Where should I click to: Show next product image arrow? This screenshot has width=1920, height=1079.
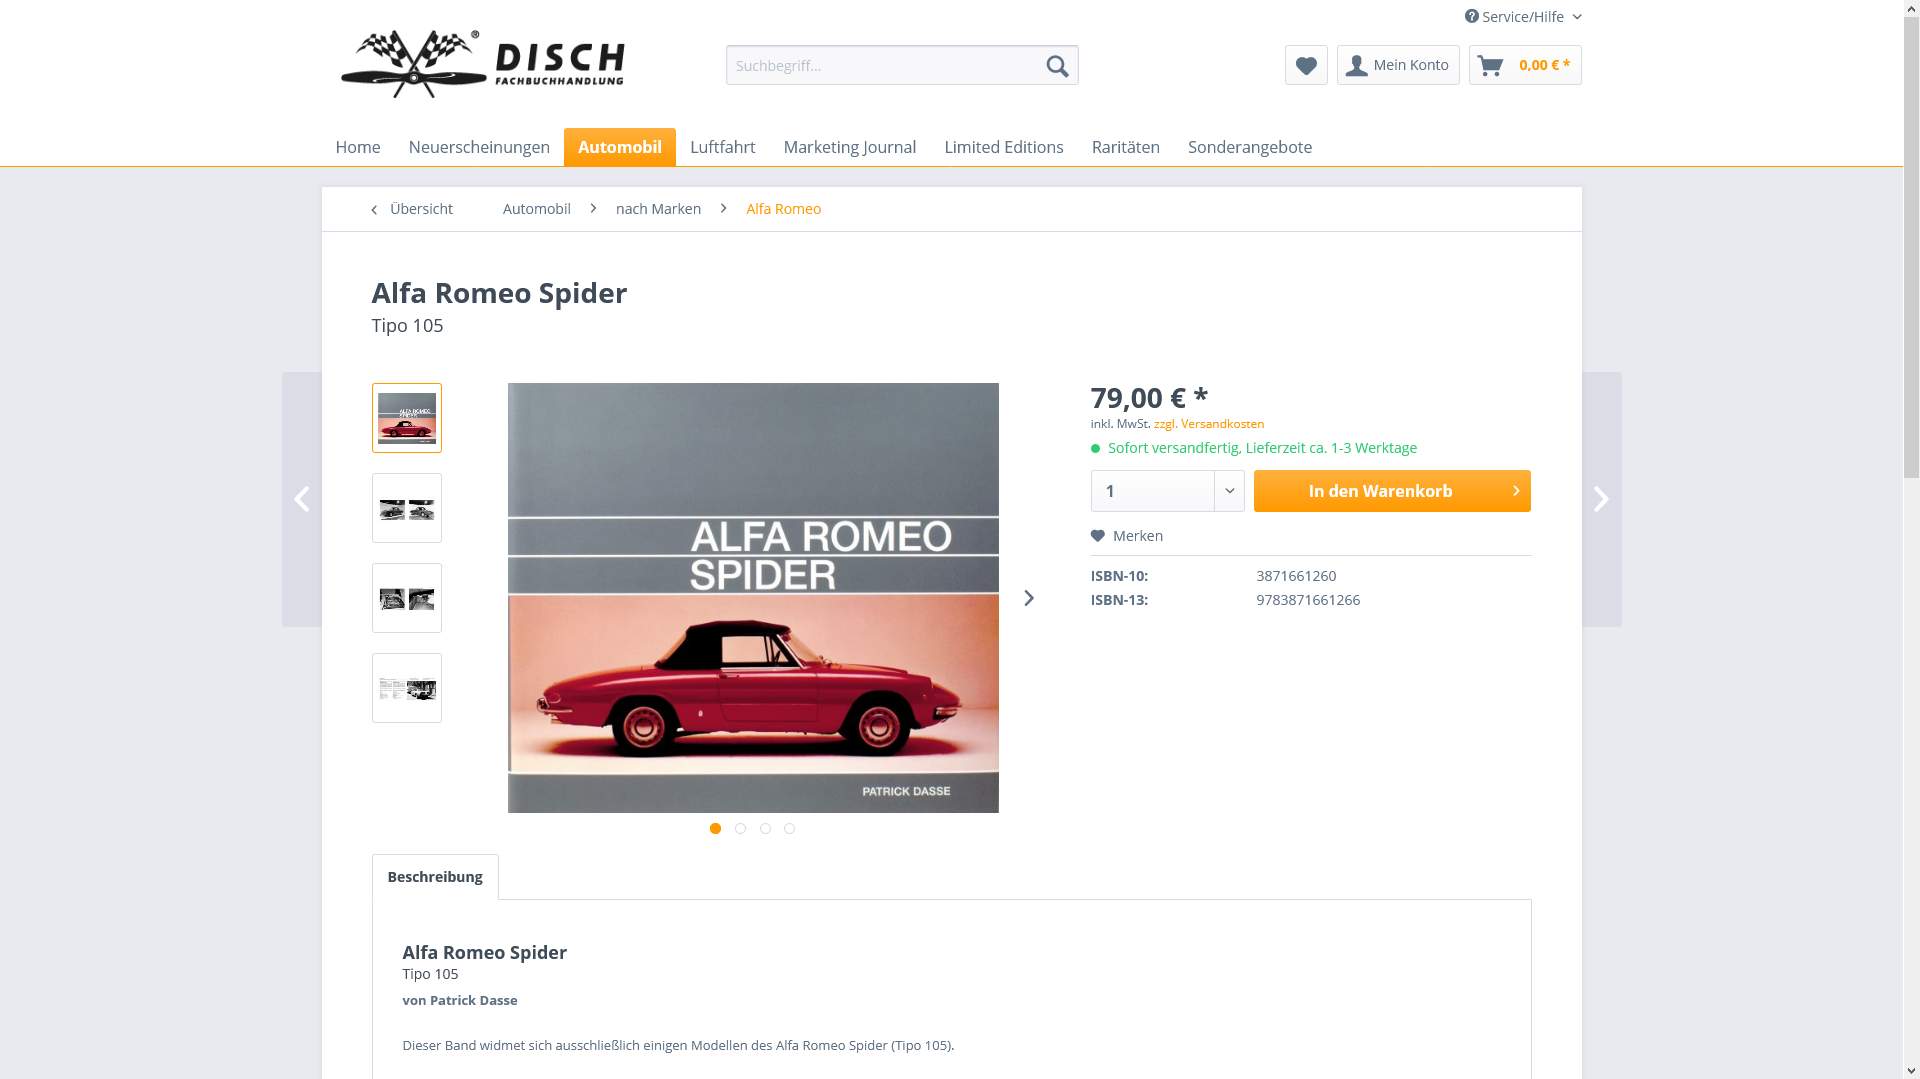1029,598
